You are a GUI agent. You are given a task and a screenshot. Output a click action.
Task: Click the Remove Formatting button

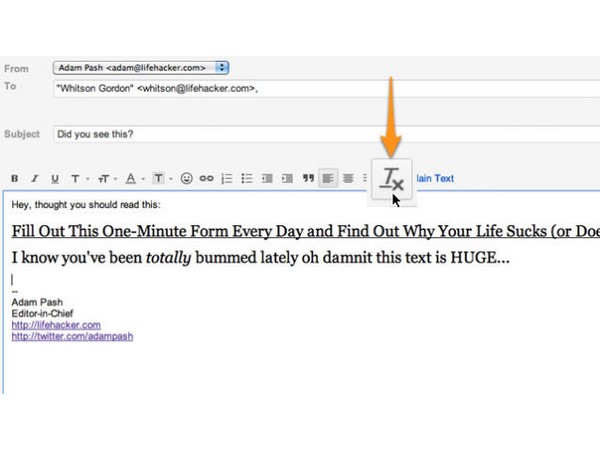(391, 180)
